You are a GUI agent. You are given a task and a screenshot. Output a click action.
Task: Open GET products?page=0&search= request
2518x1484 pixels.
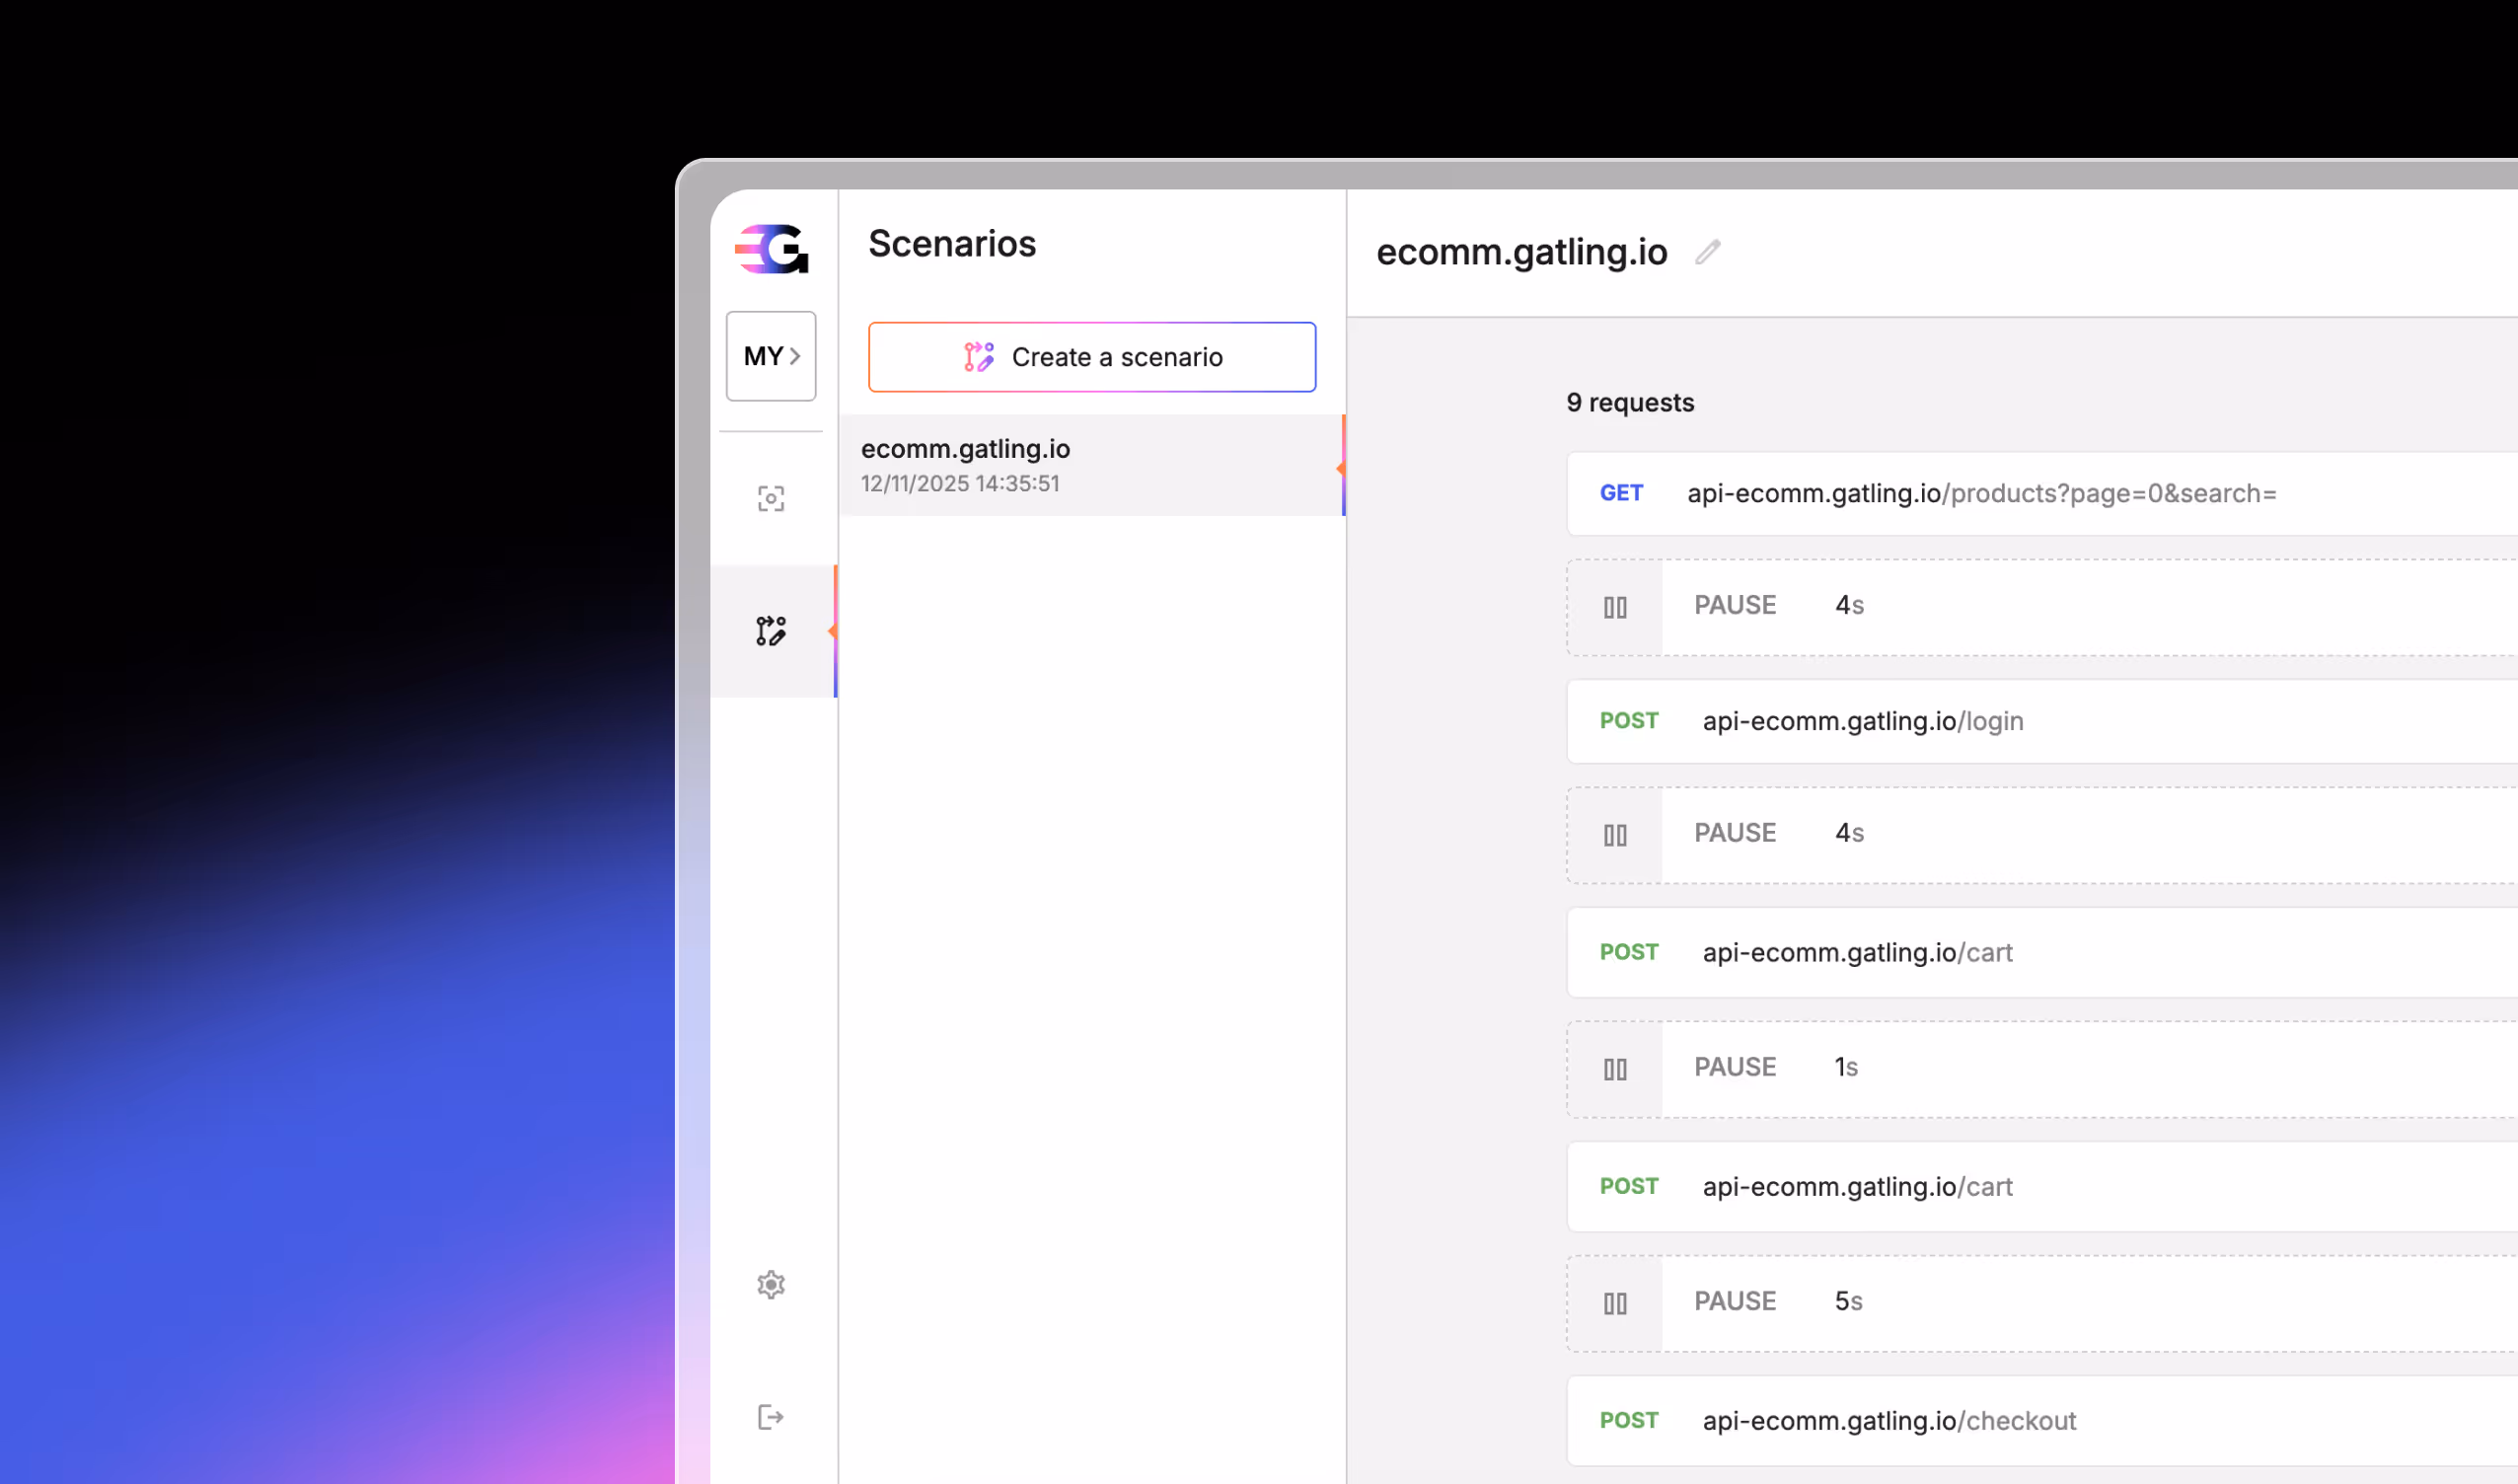point(1980,493)
